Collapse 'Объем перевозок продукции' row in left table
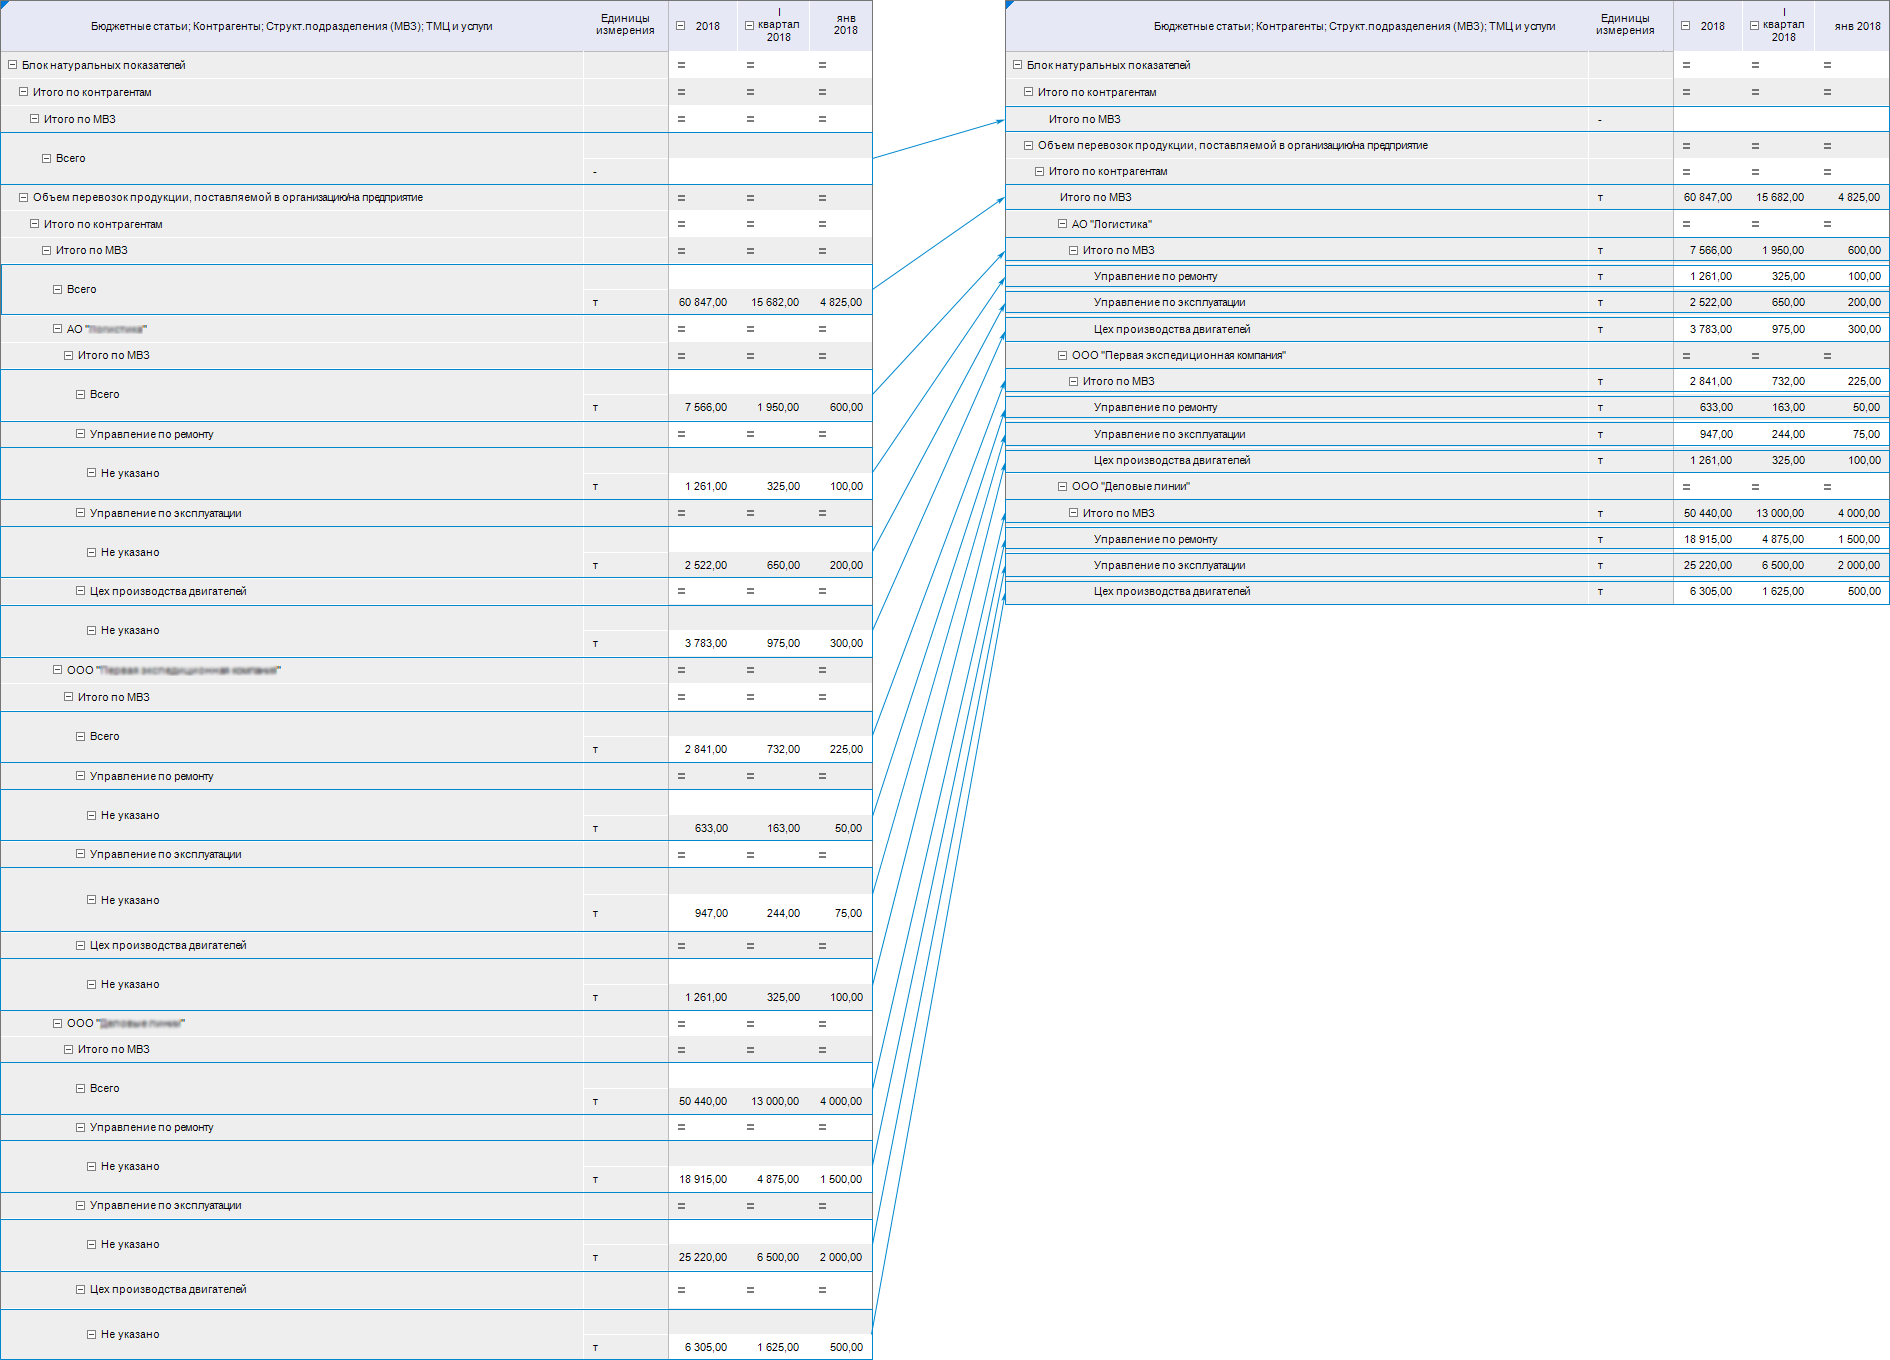1890x1360 pixels. click(24, 198)
